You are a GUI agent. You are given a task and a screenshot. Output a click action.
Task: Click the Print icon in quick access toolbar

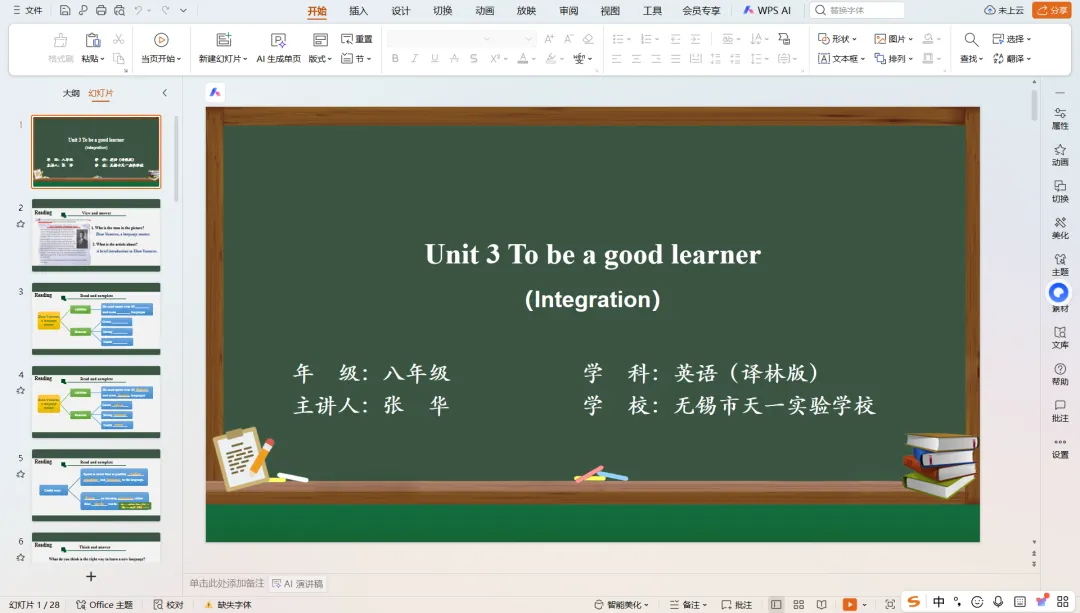(101, 10)
